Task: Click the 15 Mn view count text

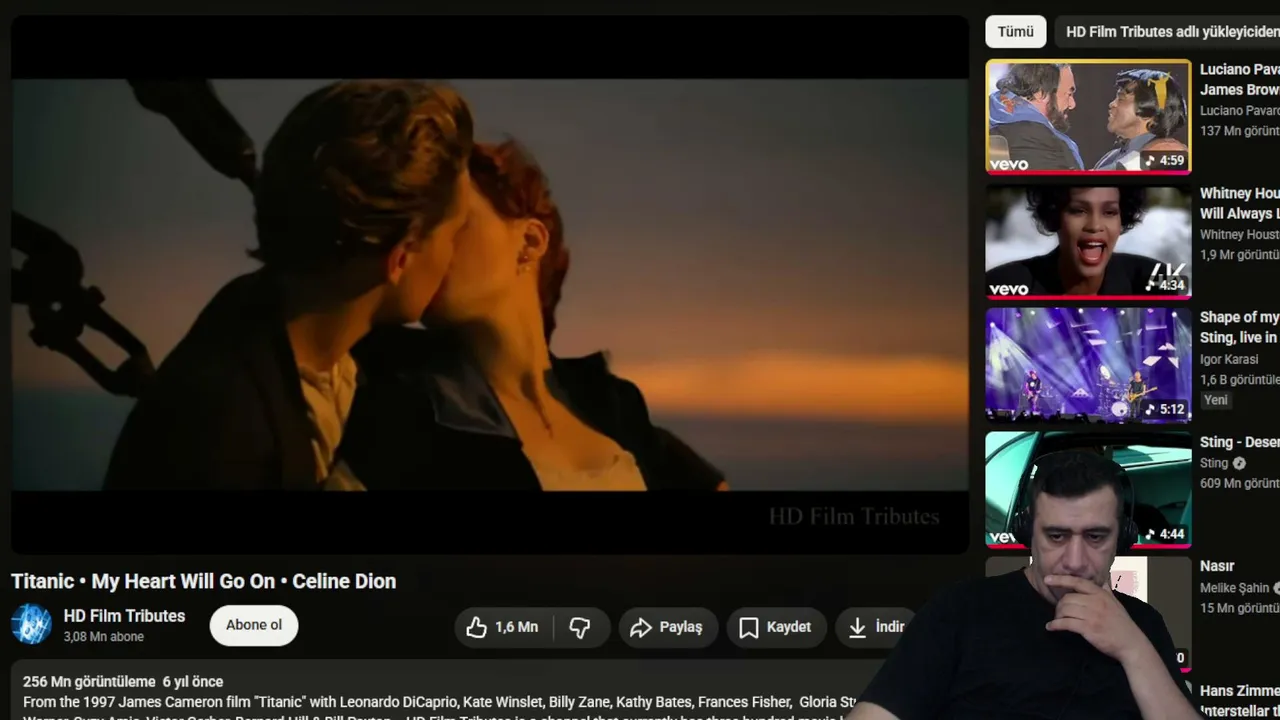Action: (x=1240, y=608)
